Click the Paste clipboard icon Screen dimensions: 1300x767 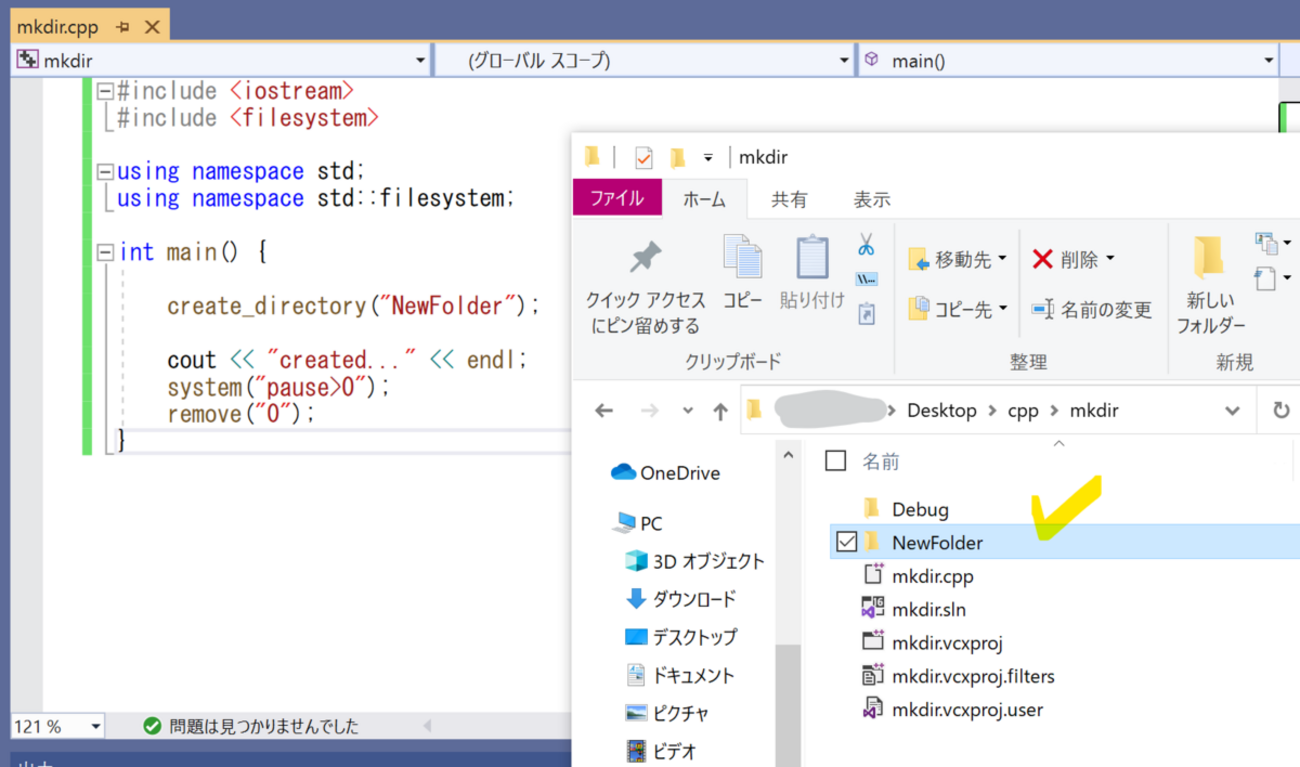(811, 259)
